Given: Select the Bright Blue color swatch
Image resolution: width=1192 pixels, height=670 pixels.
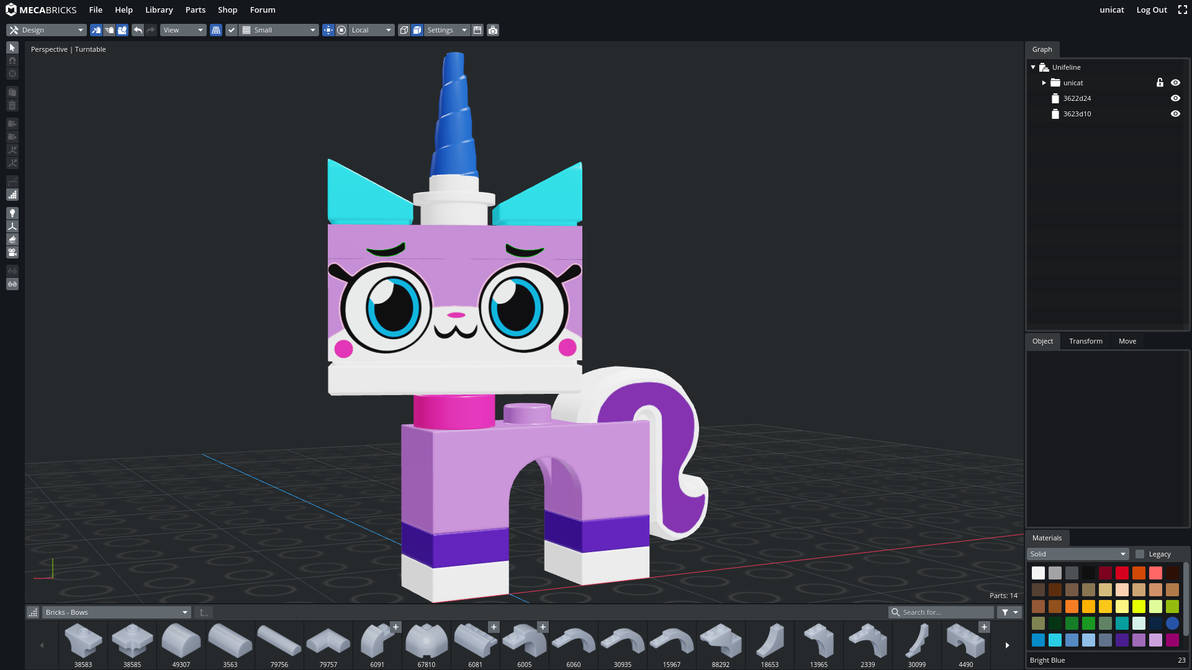Looking at the screenshot, I should click(1172, 623).
